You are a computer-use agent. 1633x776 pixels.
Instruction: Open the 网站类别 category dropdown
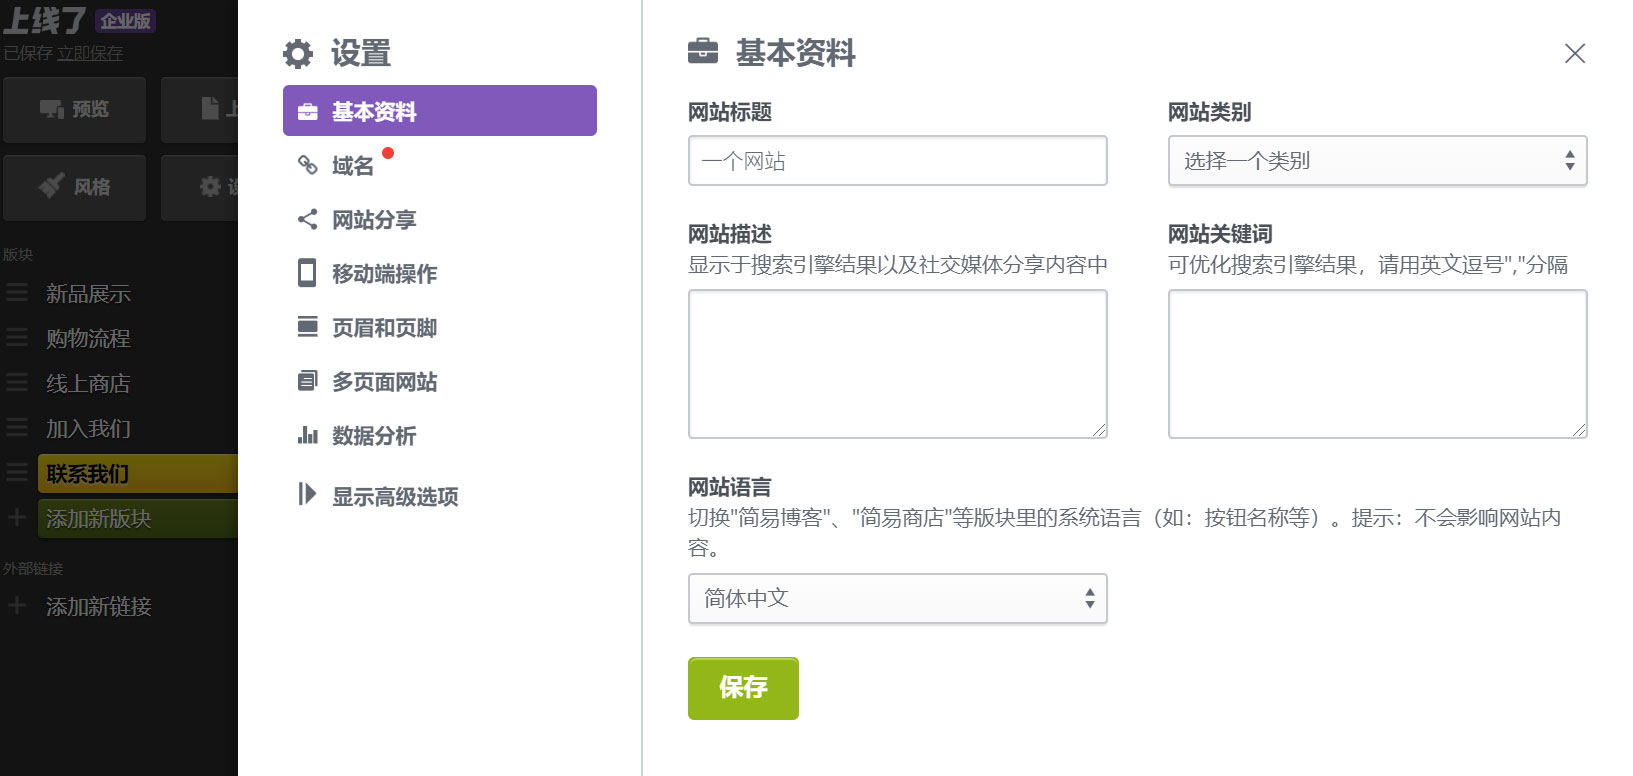pyautogui.click(x=1378, y=161)
